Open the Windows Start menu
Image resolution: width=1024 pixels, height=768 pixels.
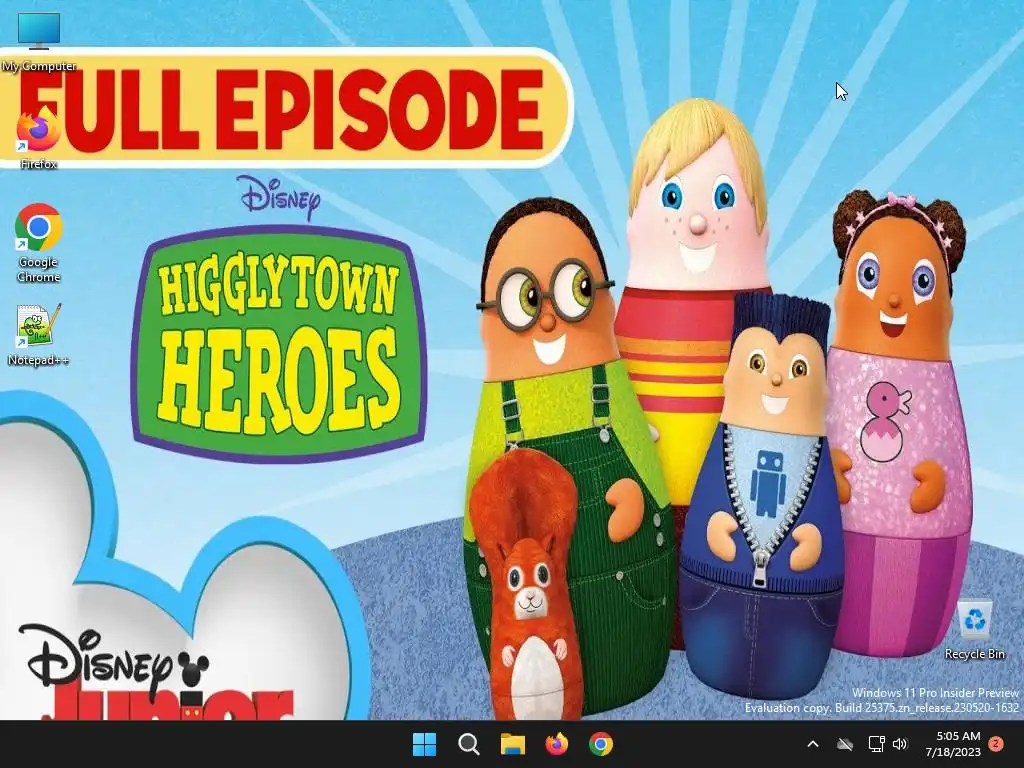point(424,744)
